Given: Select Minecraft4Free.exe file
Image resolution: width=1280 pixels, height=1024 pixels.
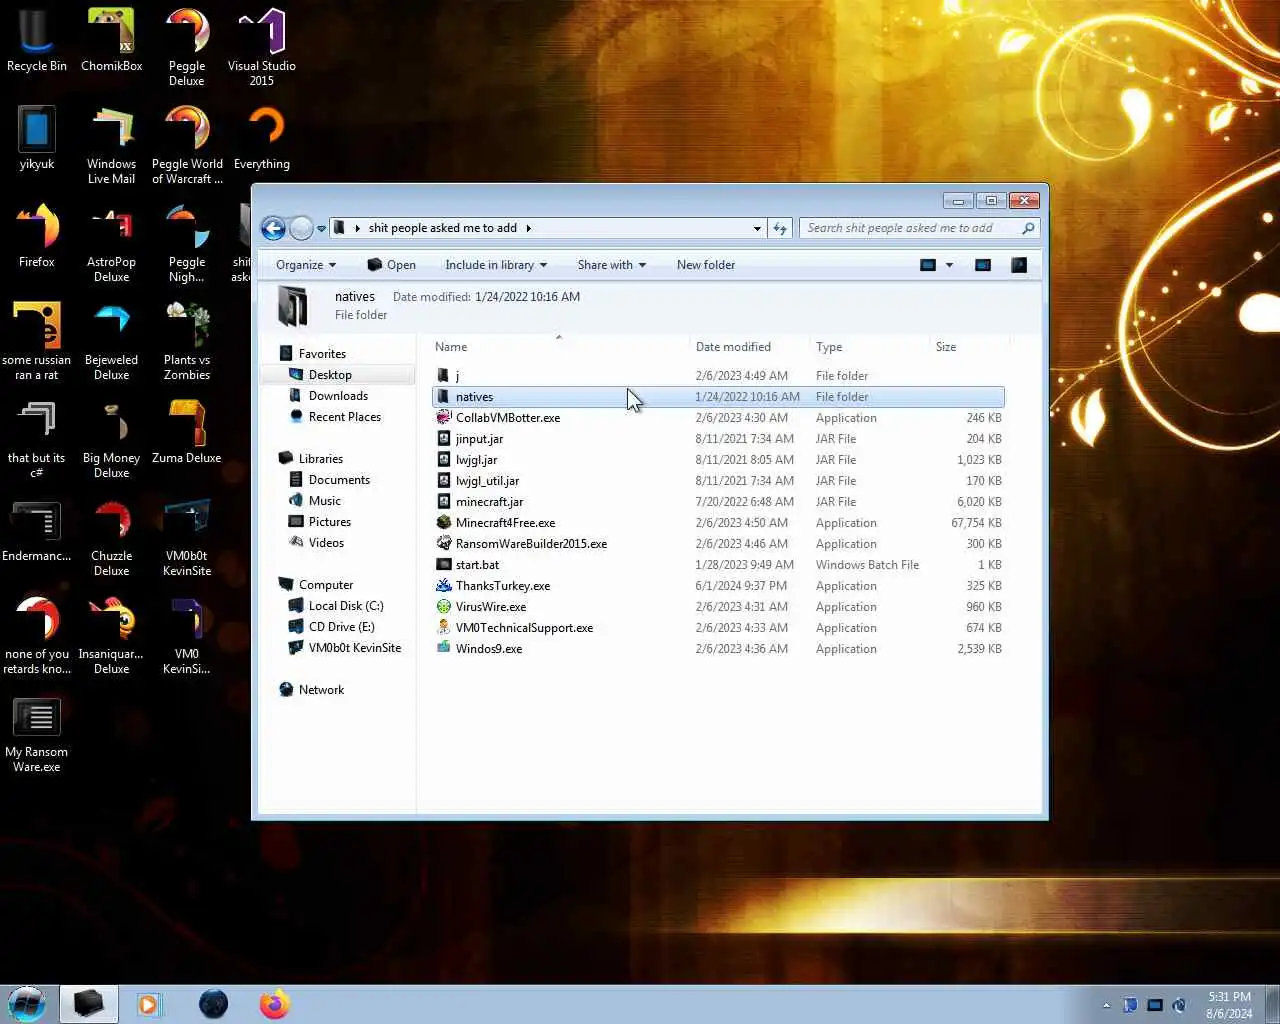Looking at the screenshot, I should [718, 523].
